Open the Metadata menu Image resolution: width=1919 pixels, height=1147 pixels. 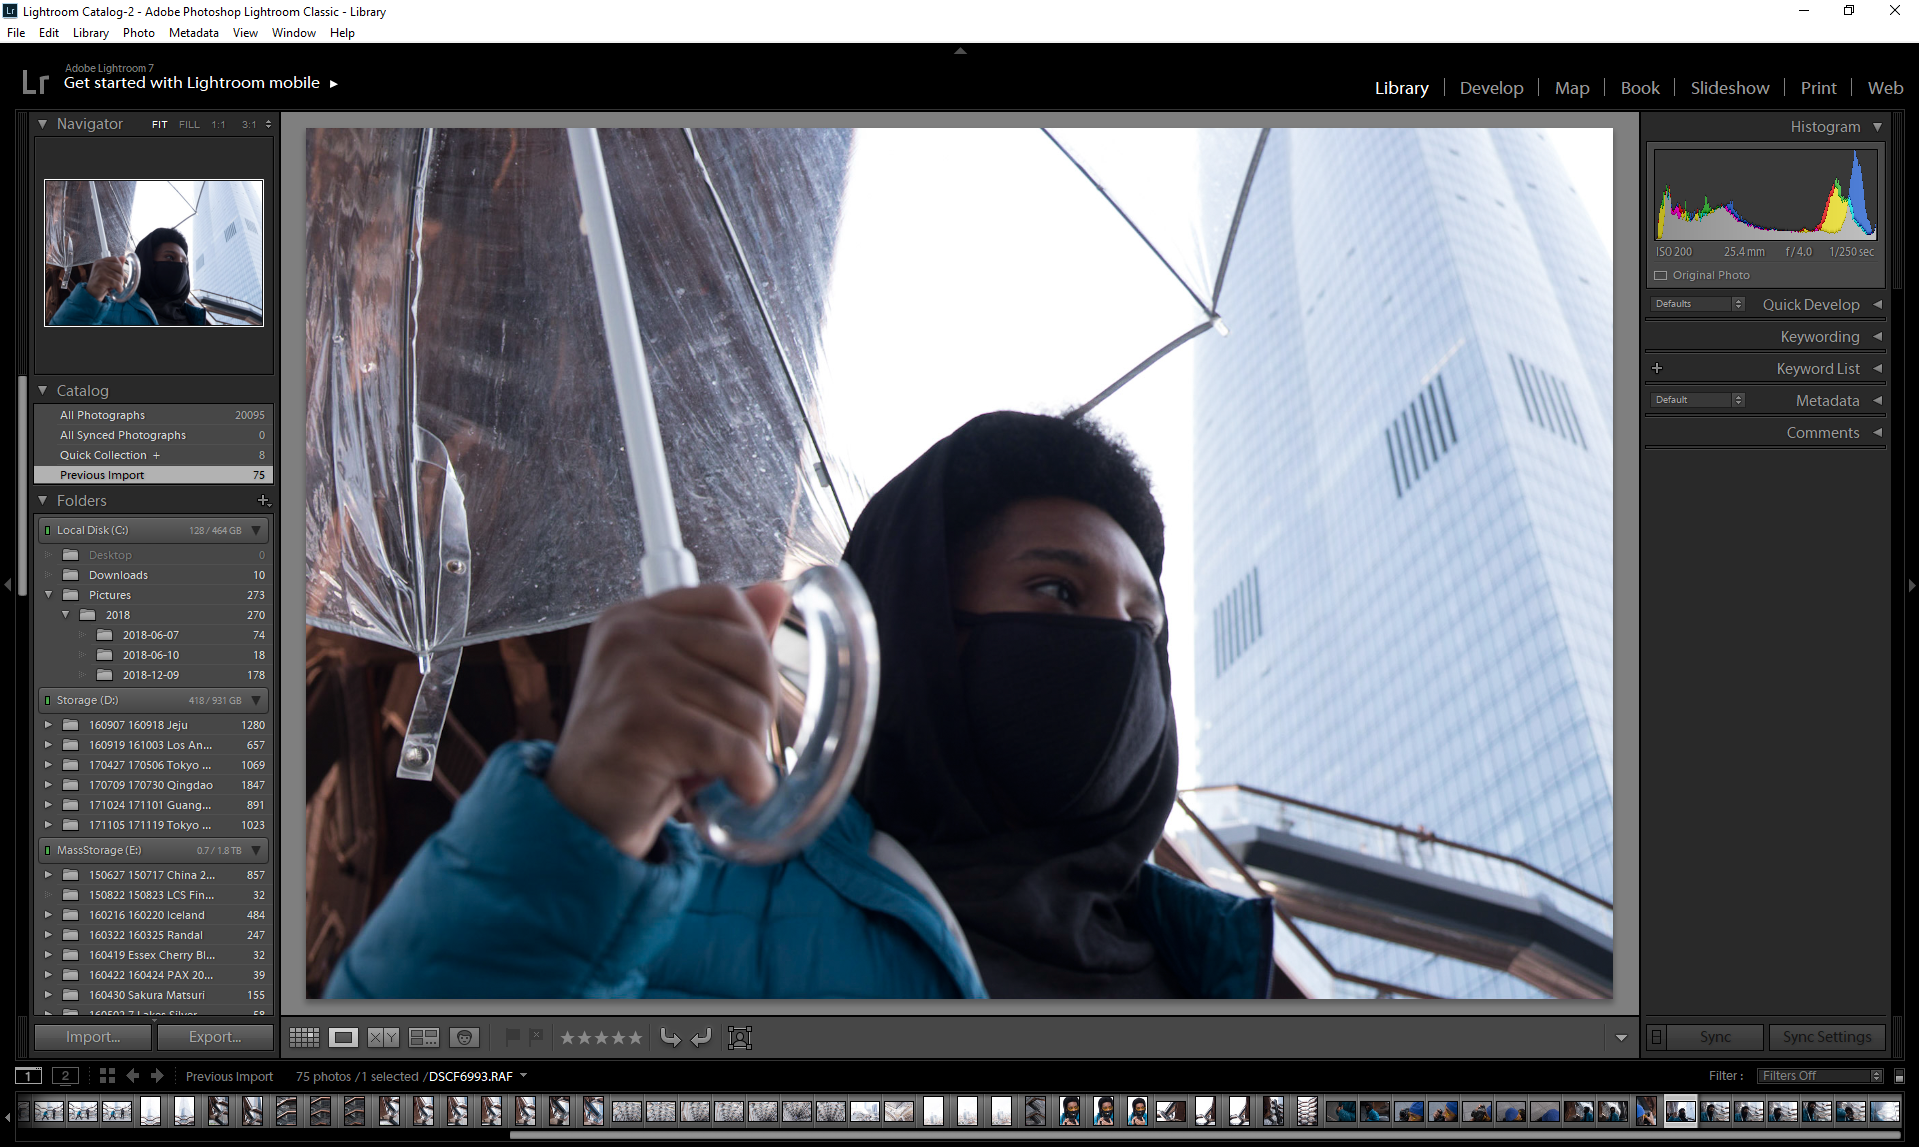[194, 33]
